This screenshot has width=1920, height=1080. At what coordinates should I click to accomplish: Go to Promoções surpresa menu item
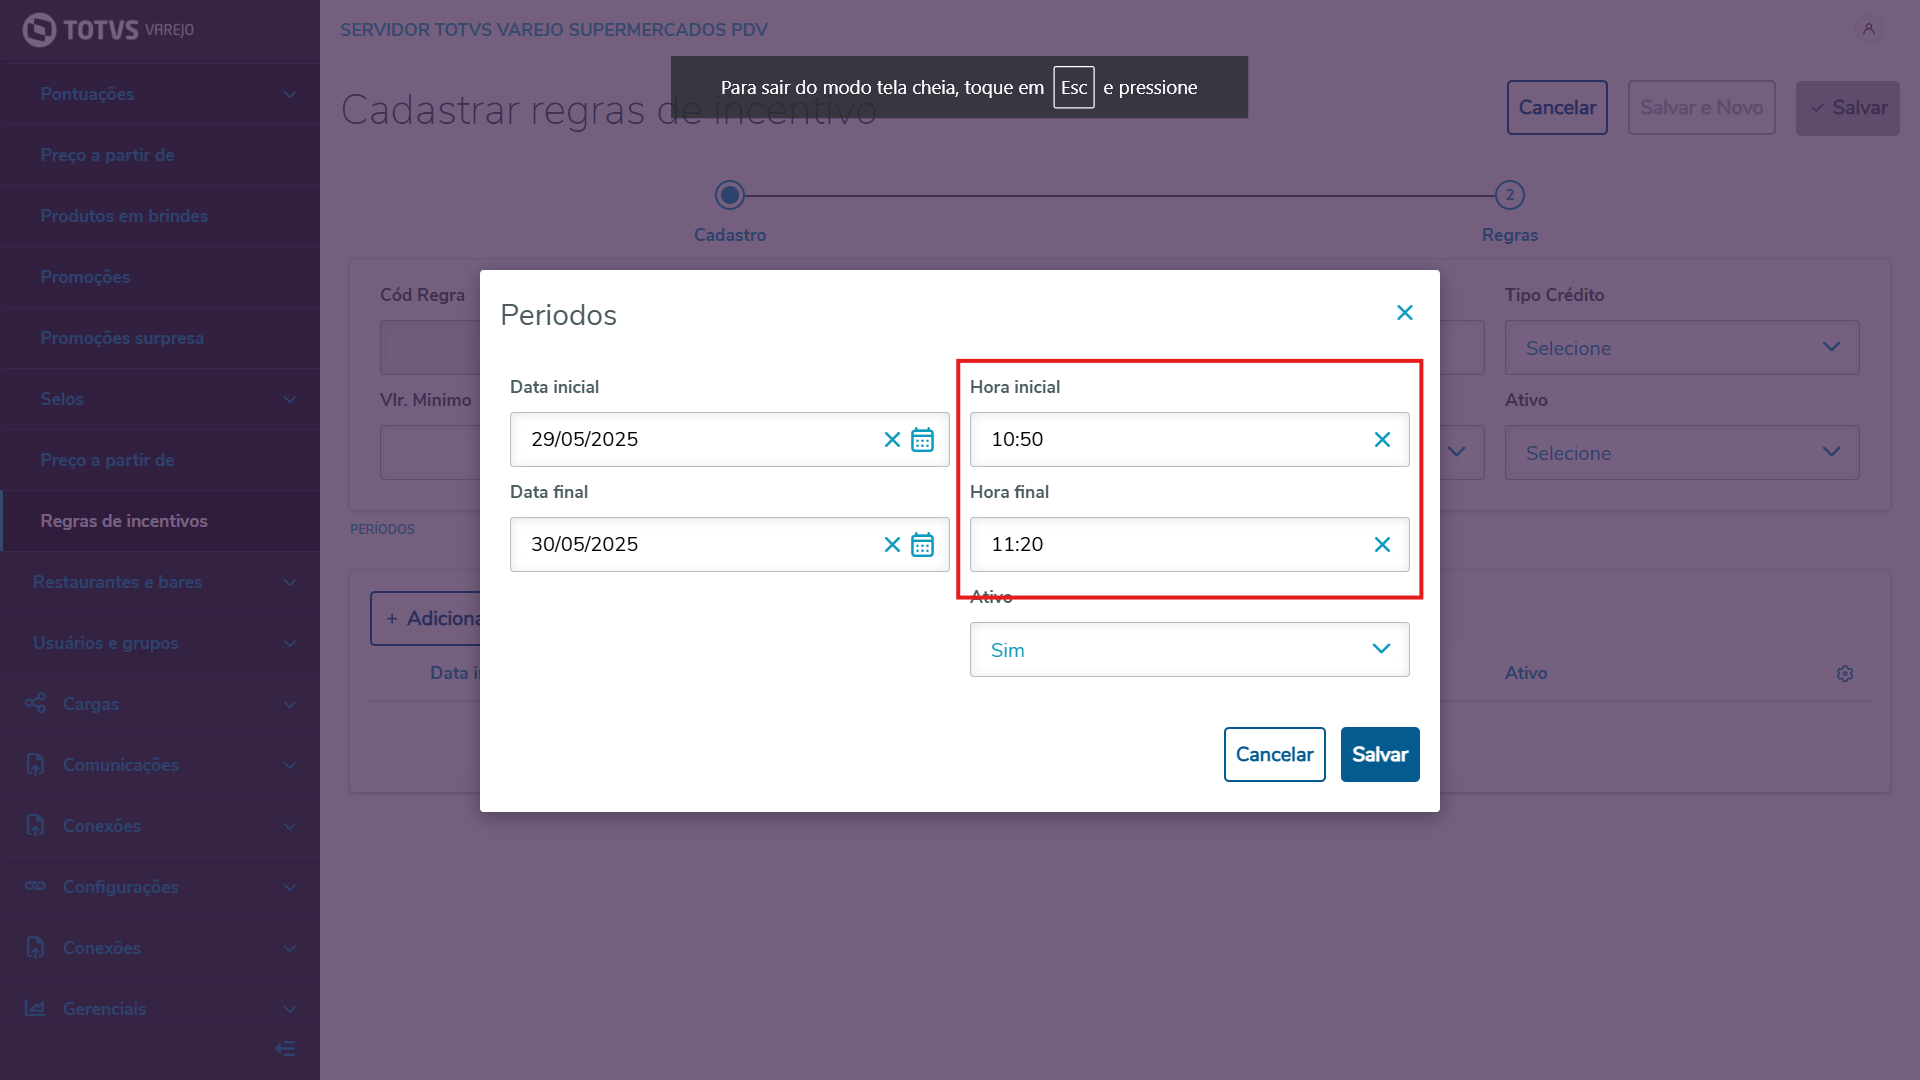122,338
